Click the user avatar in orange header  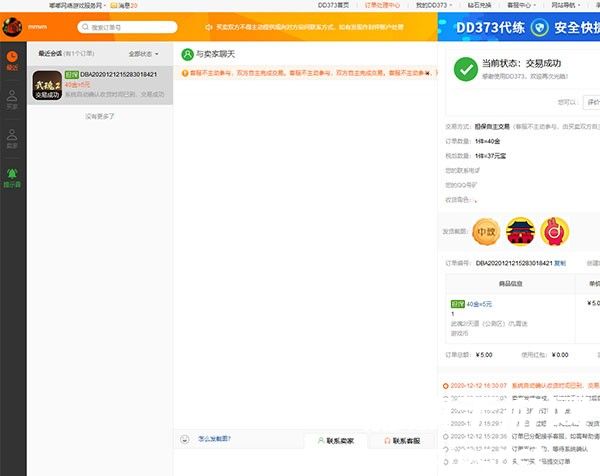point(12,27)
